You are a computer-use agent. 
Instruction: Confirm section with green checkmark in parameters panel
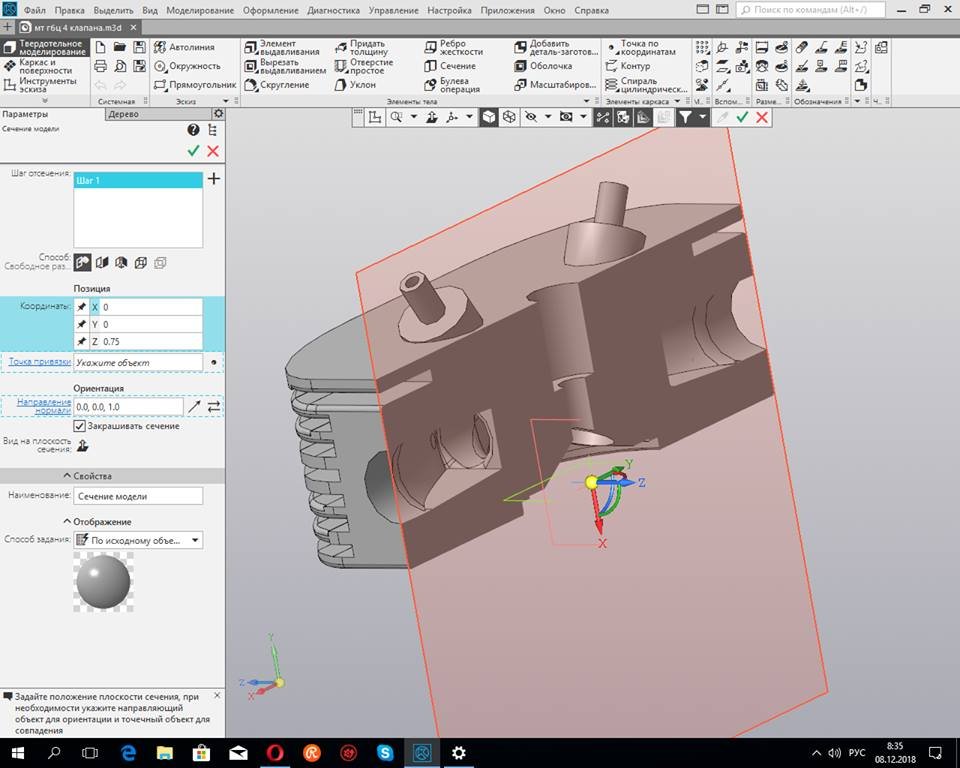coord(193,150)
